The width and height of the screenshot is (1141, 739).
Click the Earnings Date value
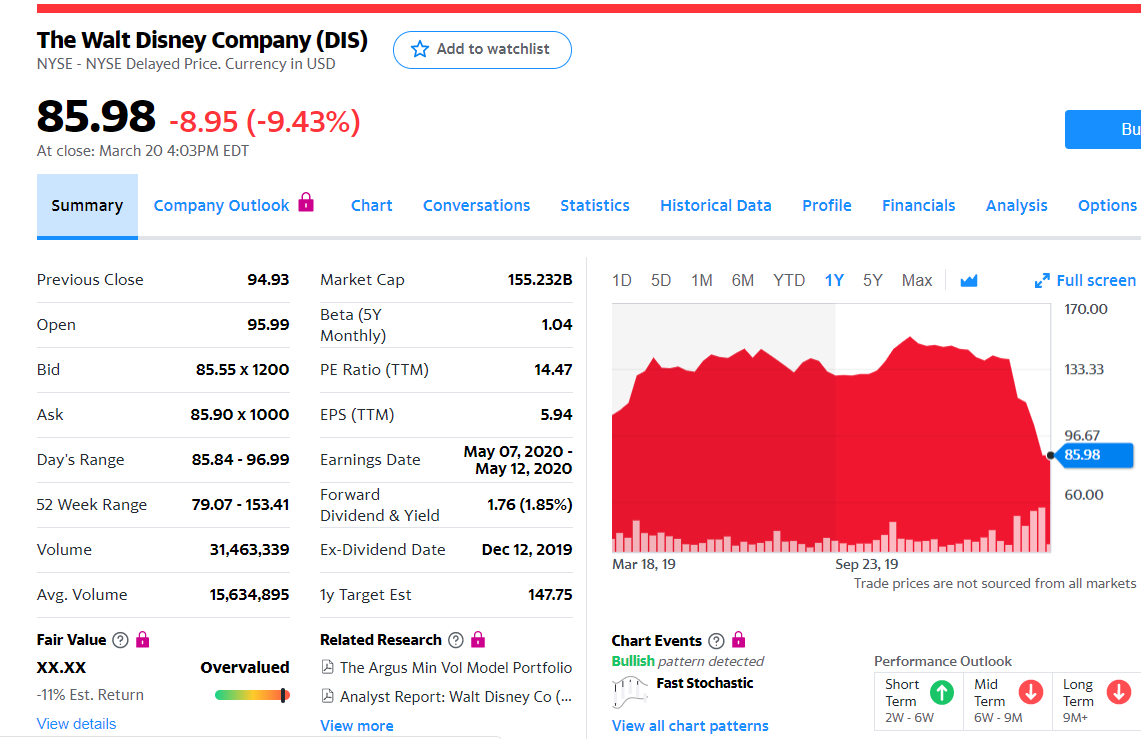518,460
